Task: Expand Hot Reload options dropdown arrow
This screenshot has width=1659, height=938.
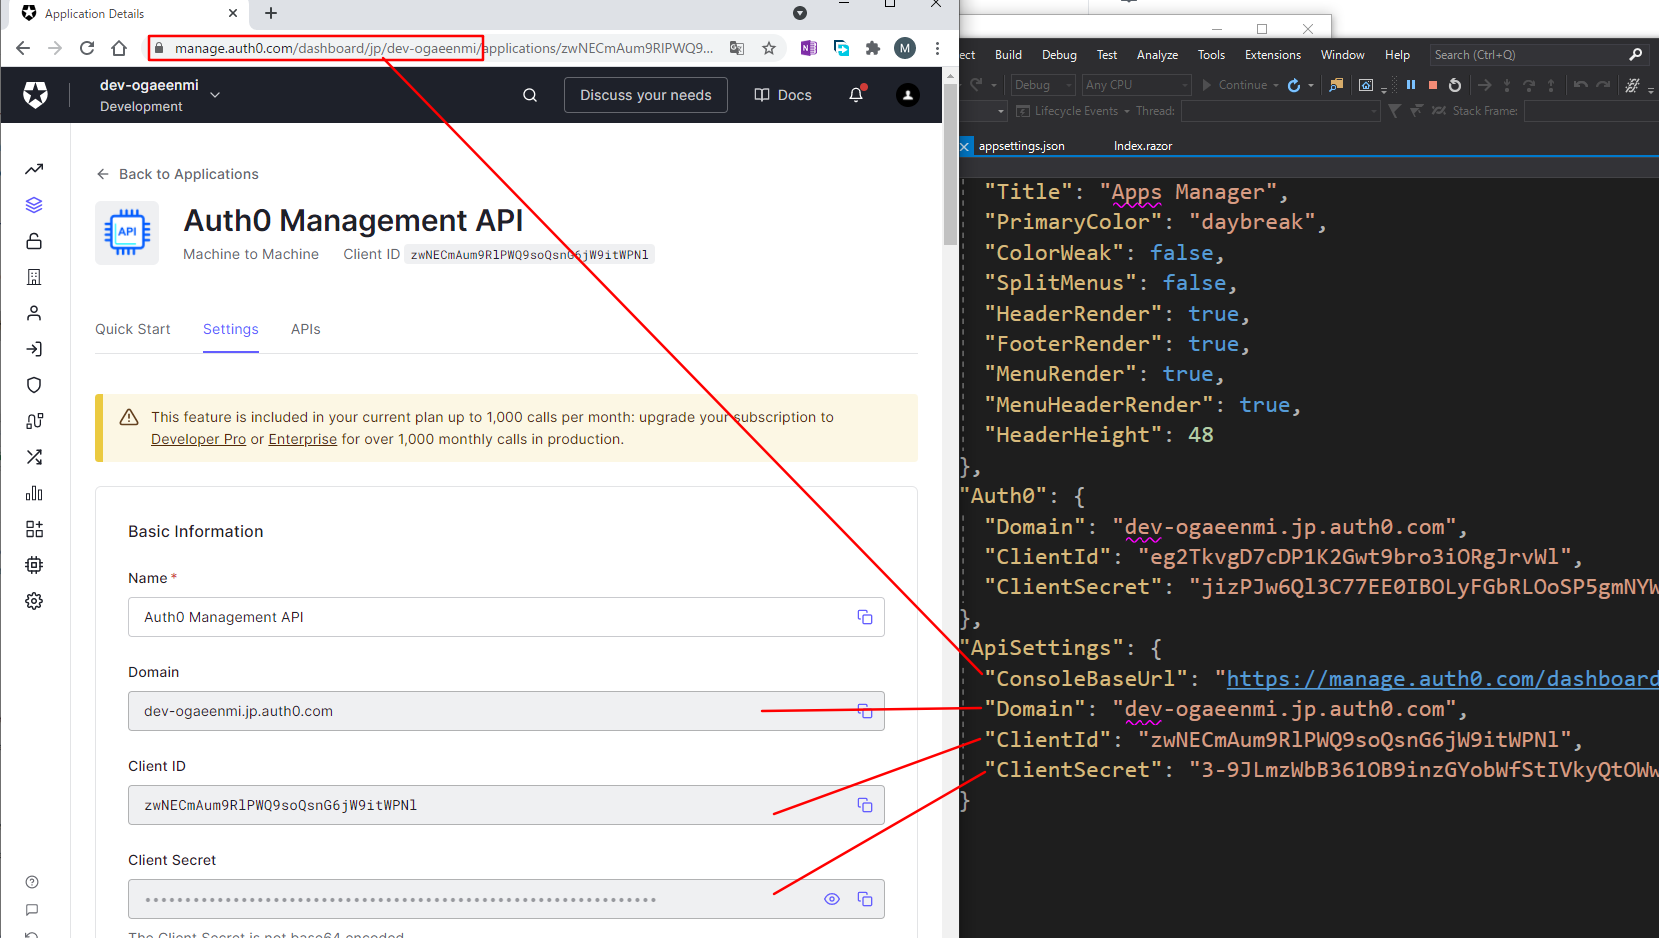Action: tap(1311, 85)
